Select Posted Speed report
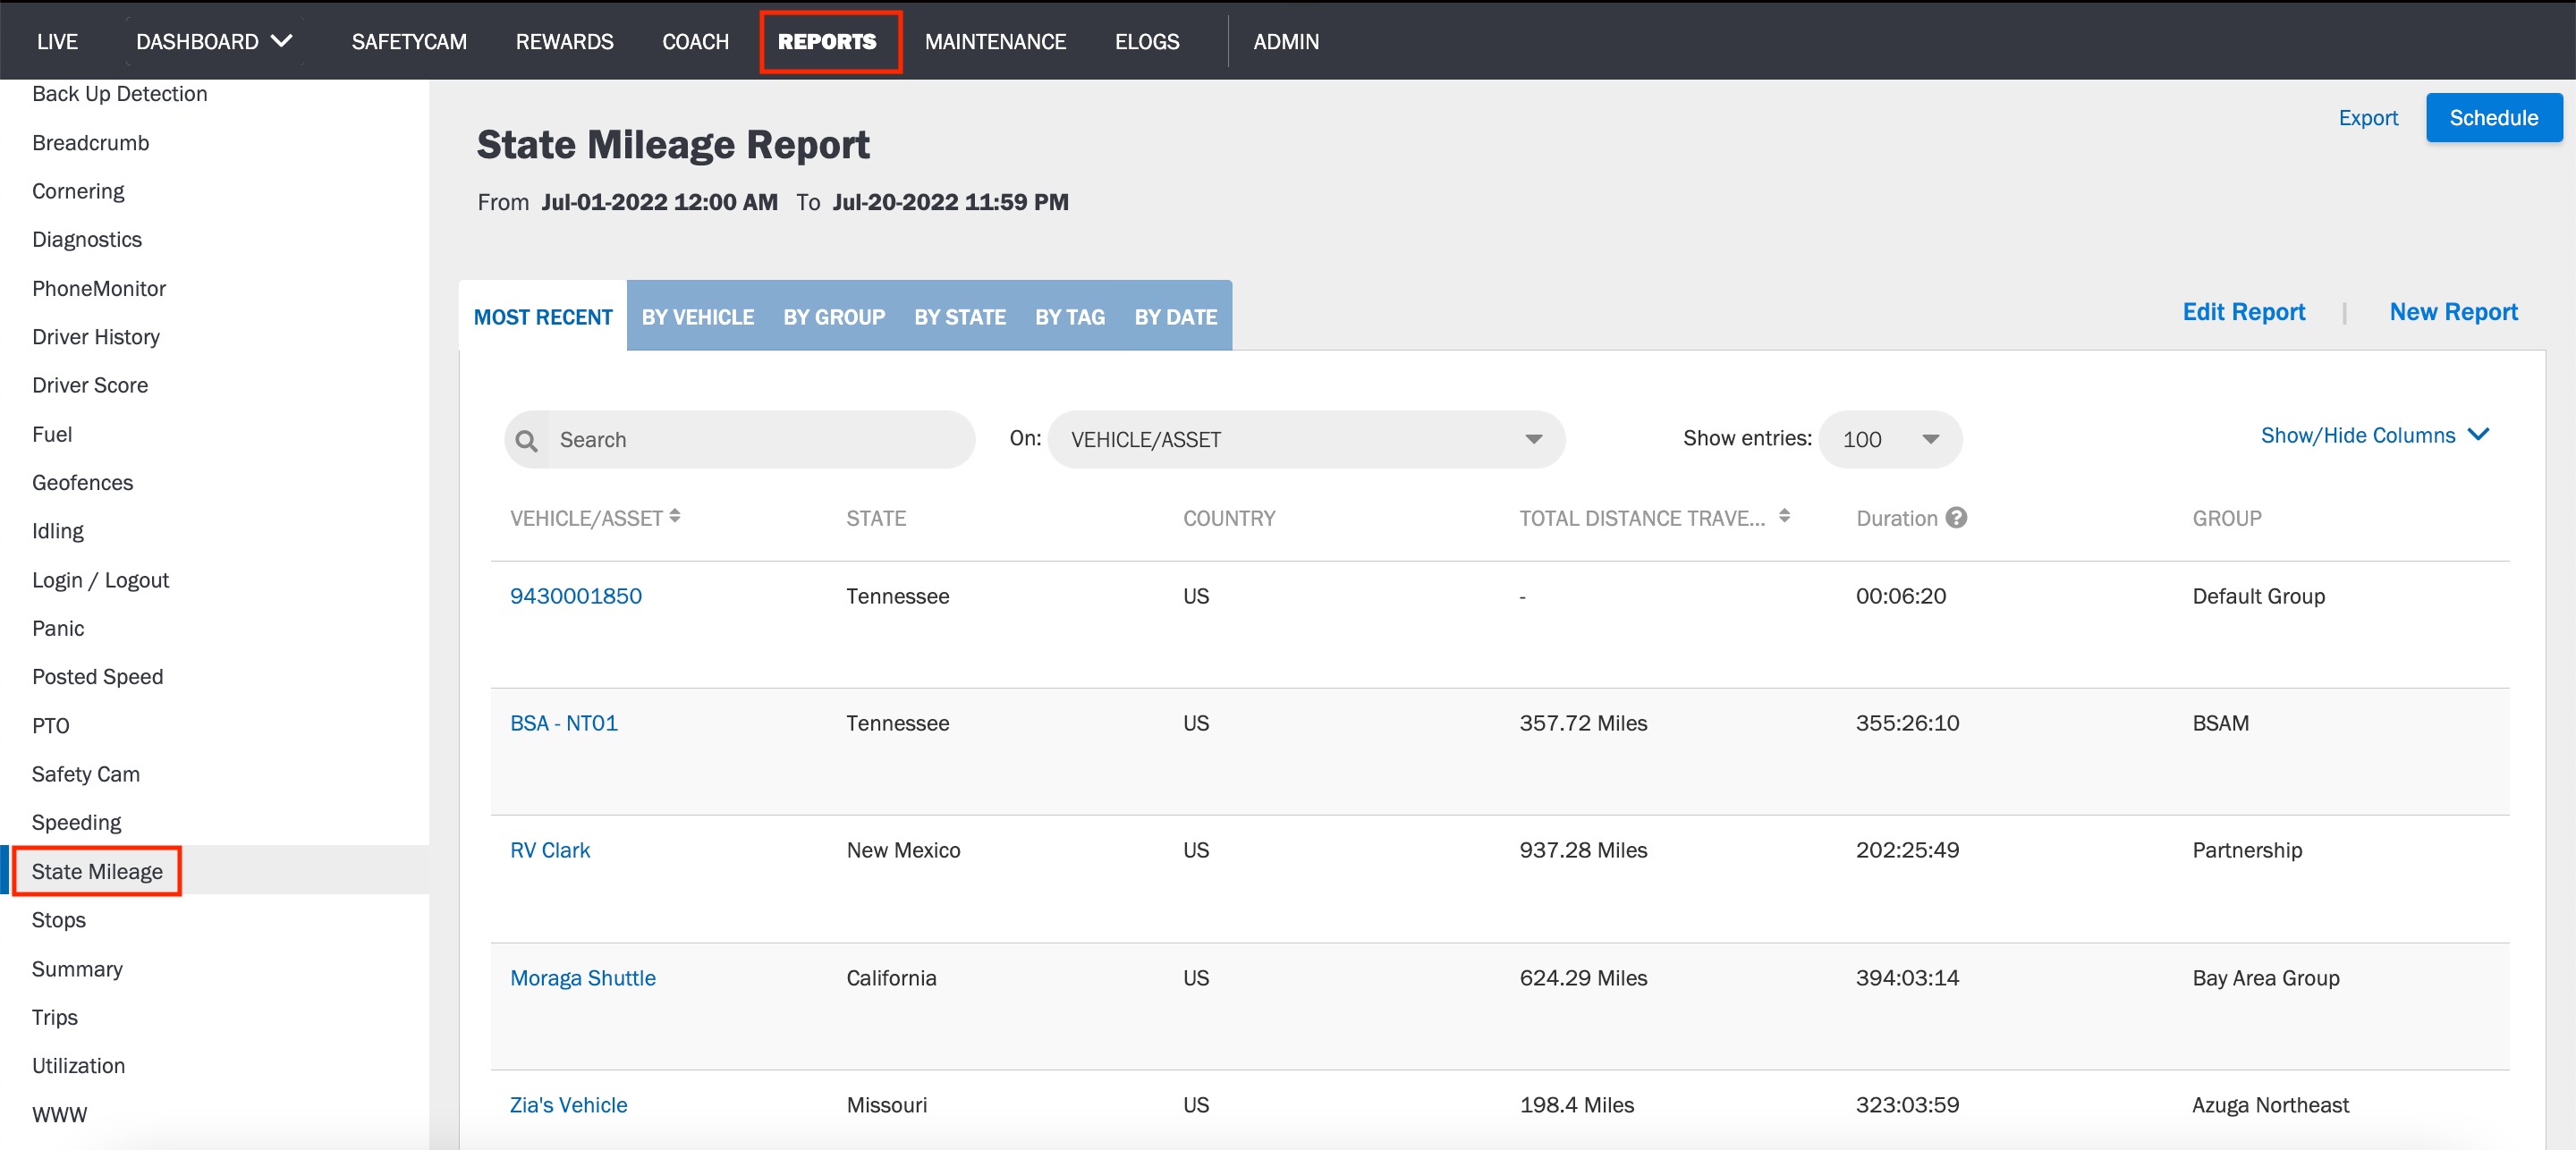Screen dimensions: 2576x1150 pyautogui.click(x=97, y=677)
